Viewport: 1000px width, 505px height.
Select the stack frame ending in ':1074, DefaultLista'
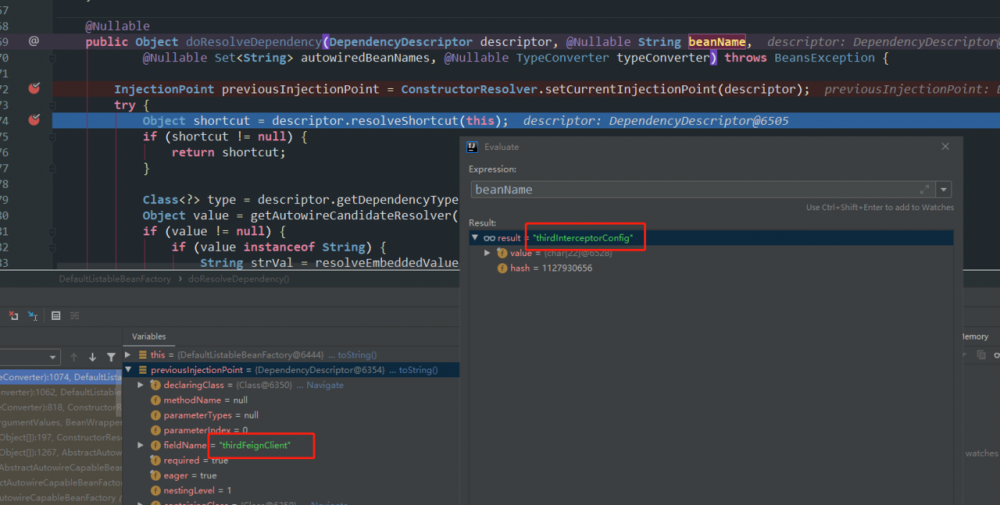(x=61, y=377)
